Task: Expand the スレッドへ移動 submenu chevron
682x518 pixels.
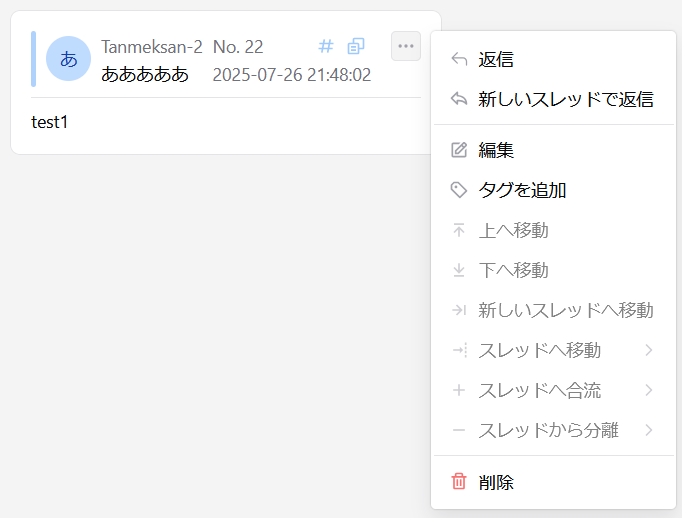Action: point(649,350)
